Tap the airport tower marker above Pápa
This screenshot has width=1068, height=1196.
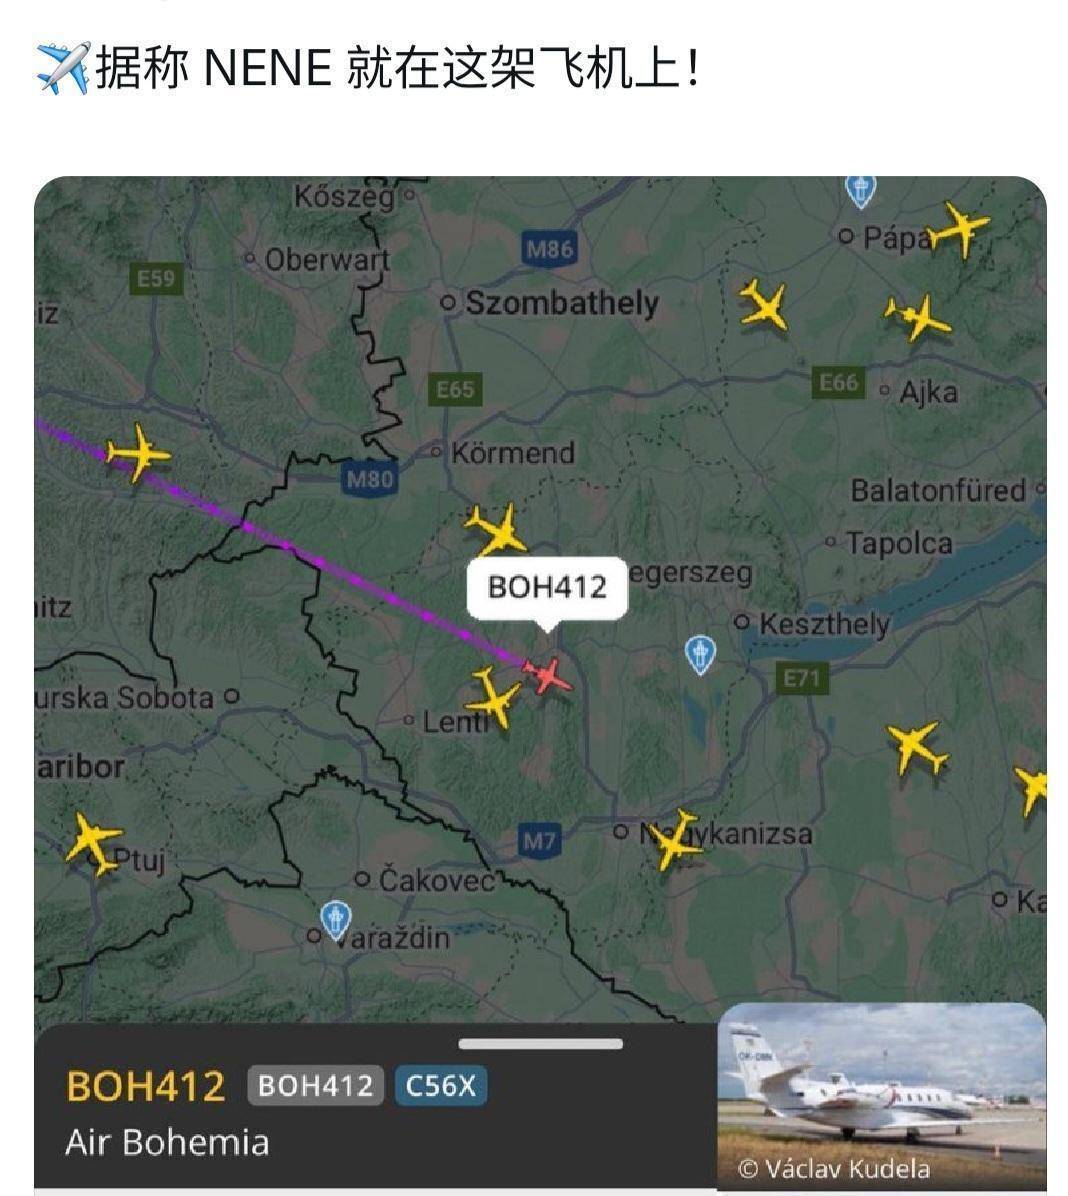click(861, 191)
